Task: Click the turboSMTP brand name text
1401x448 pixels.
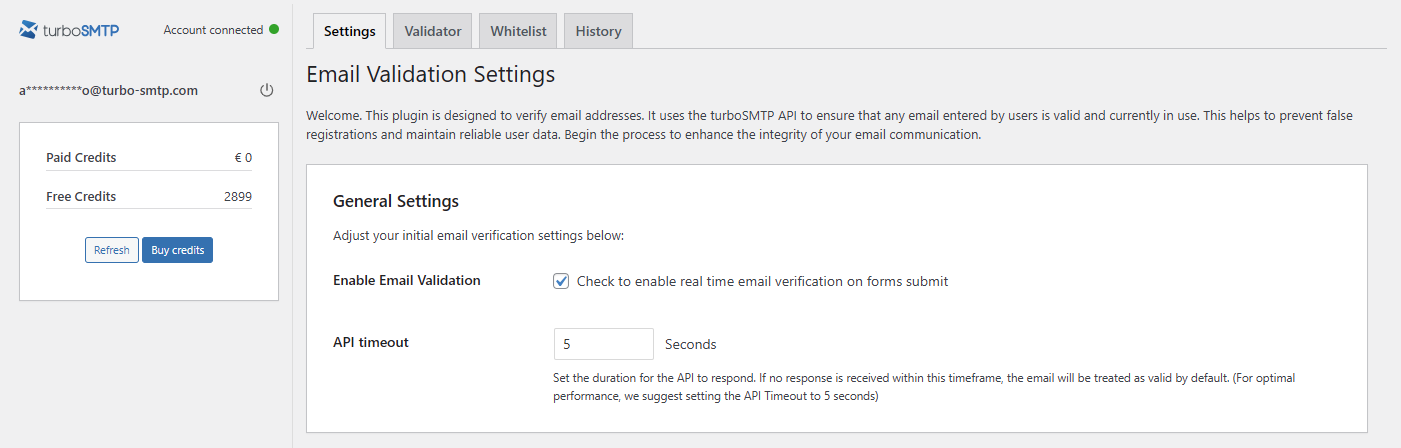Action: click(x=81, y=30)
